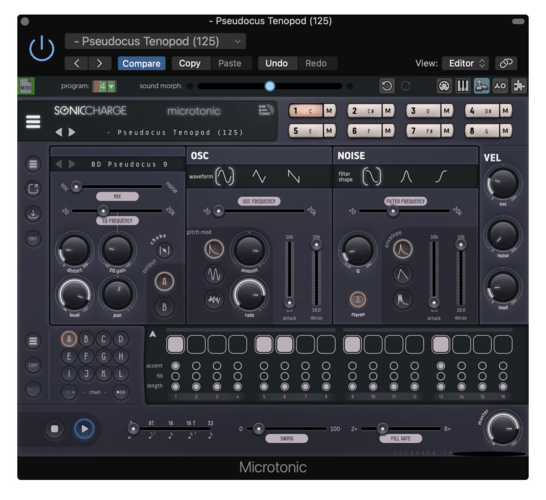
Task: Click the Undo button in host toolbar
Action: click(x=276, y=63)
